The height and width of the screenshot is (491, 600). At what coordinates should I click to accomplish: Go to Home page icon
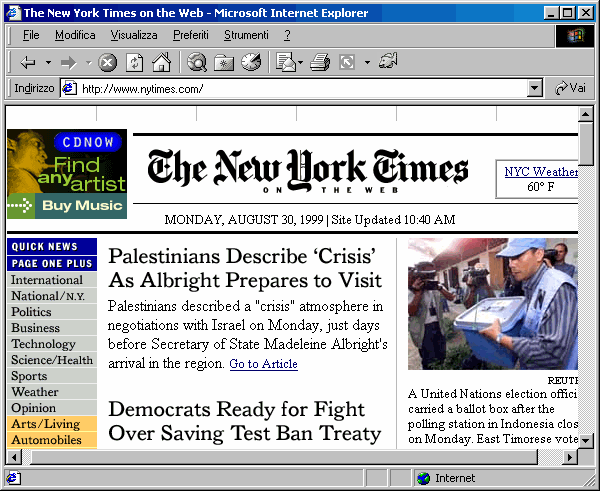tap(160, 62)
